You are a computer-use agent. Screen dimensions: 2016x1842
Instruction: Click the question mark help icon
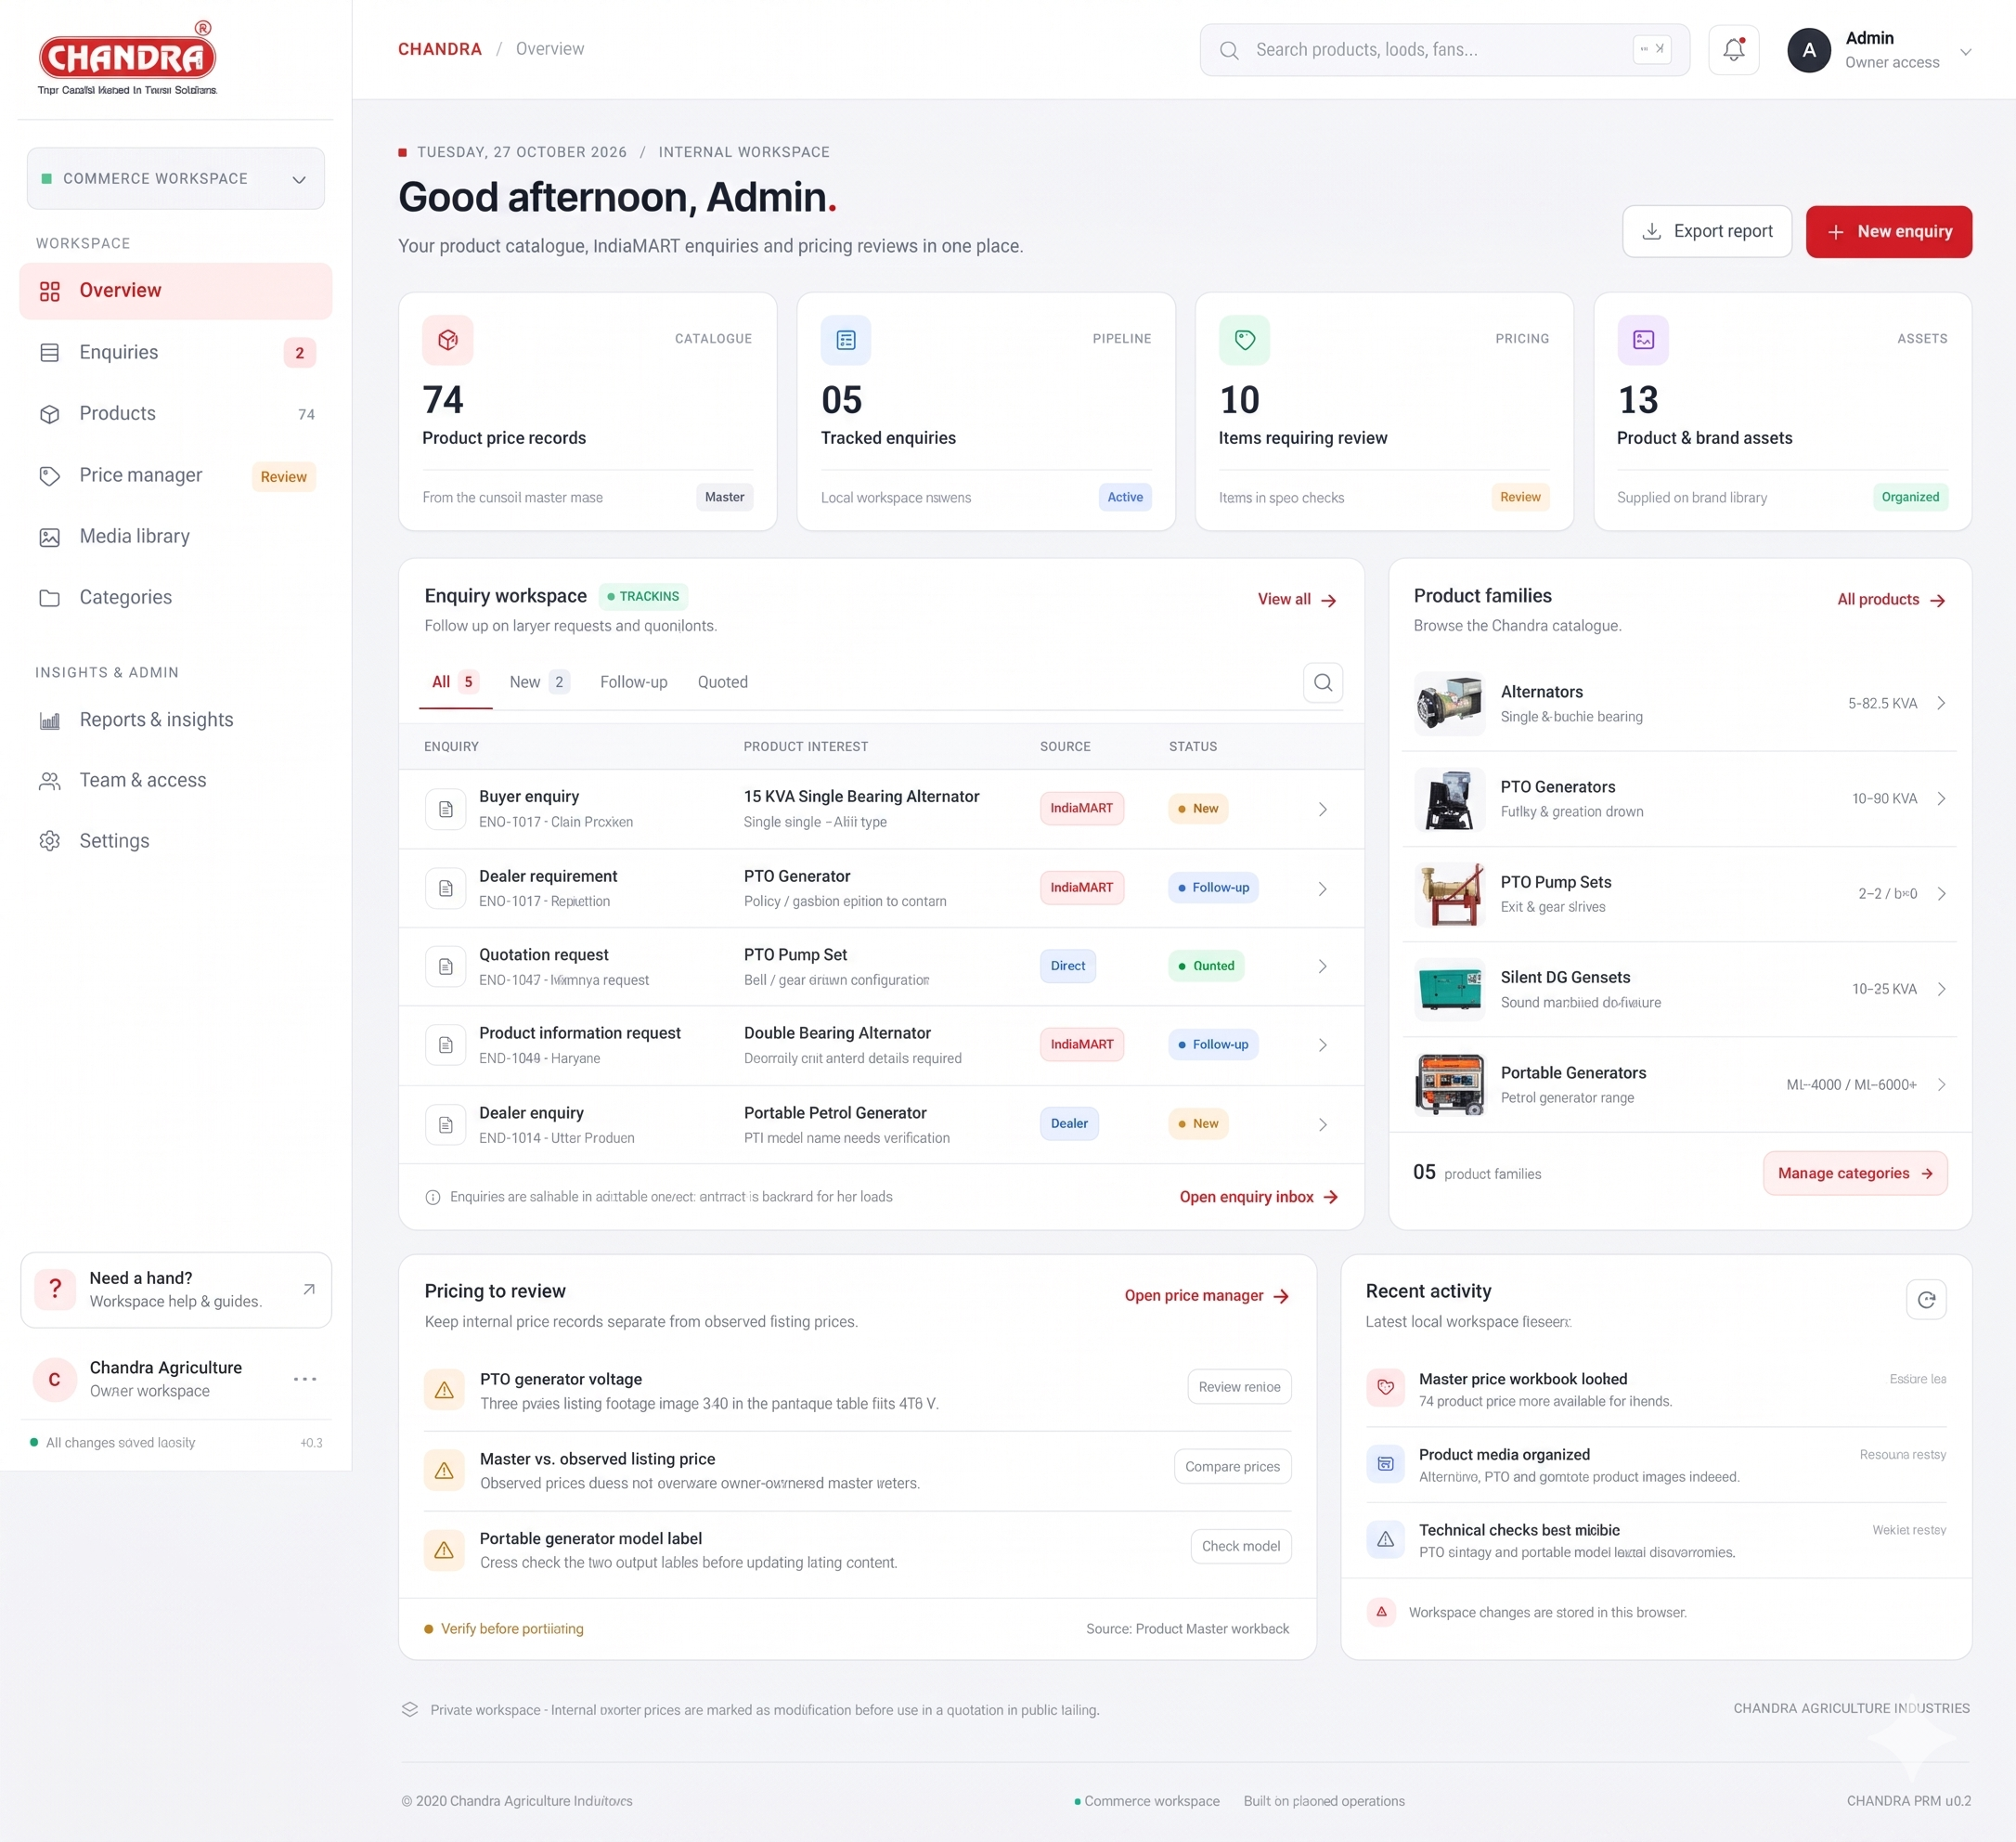(55, 1289)
